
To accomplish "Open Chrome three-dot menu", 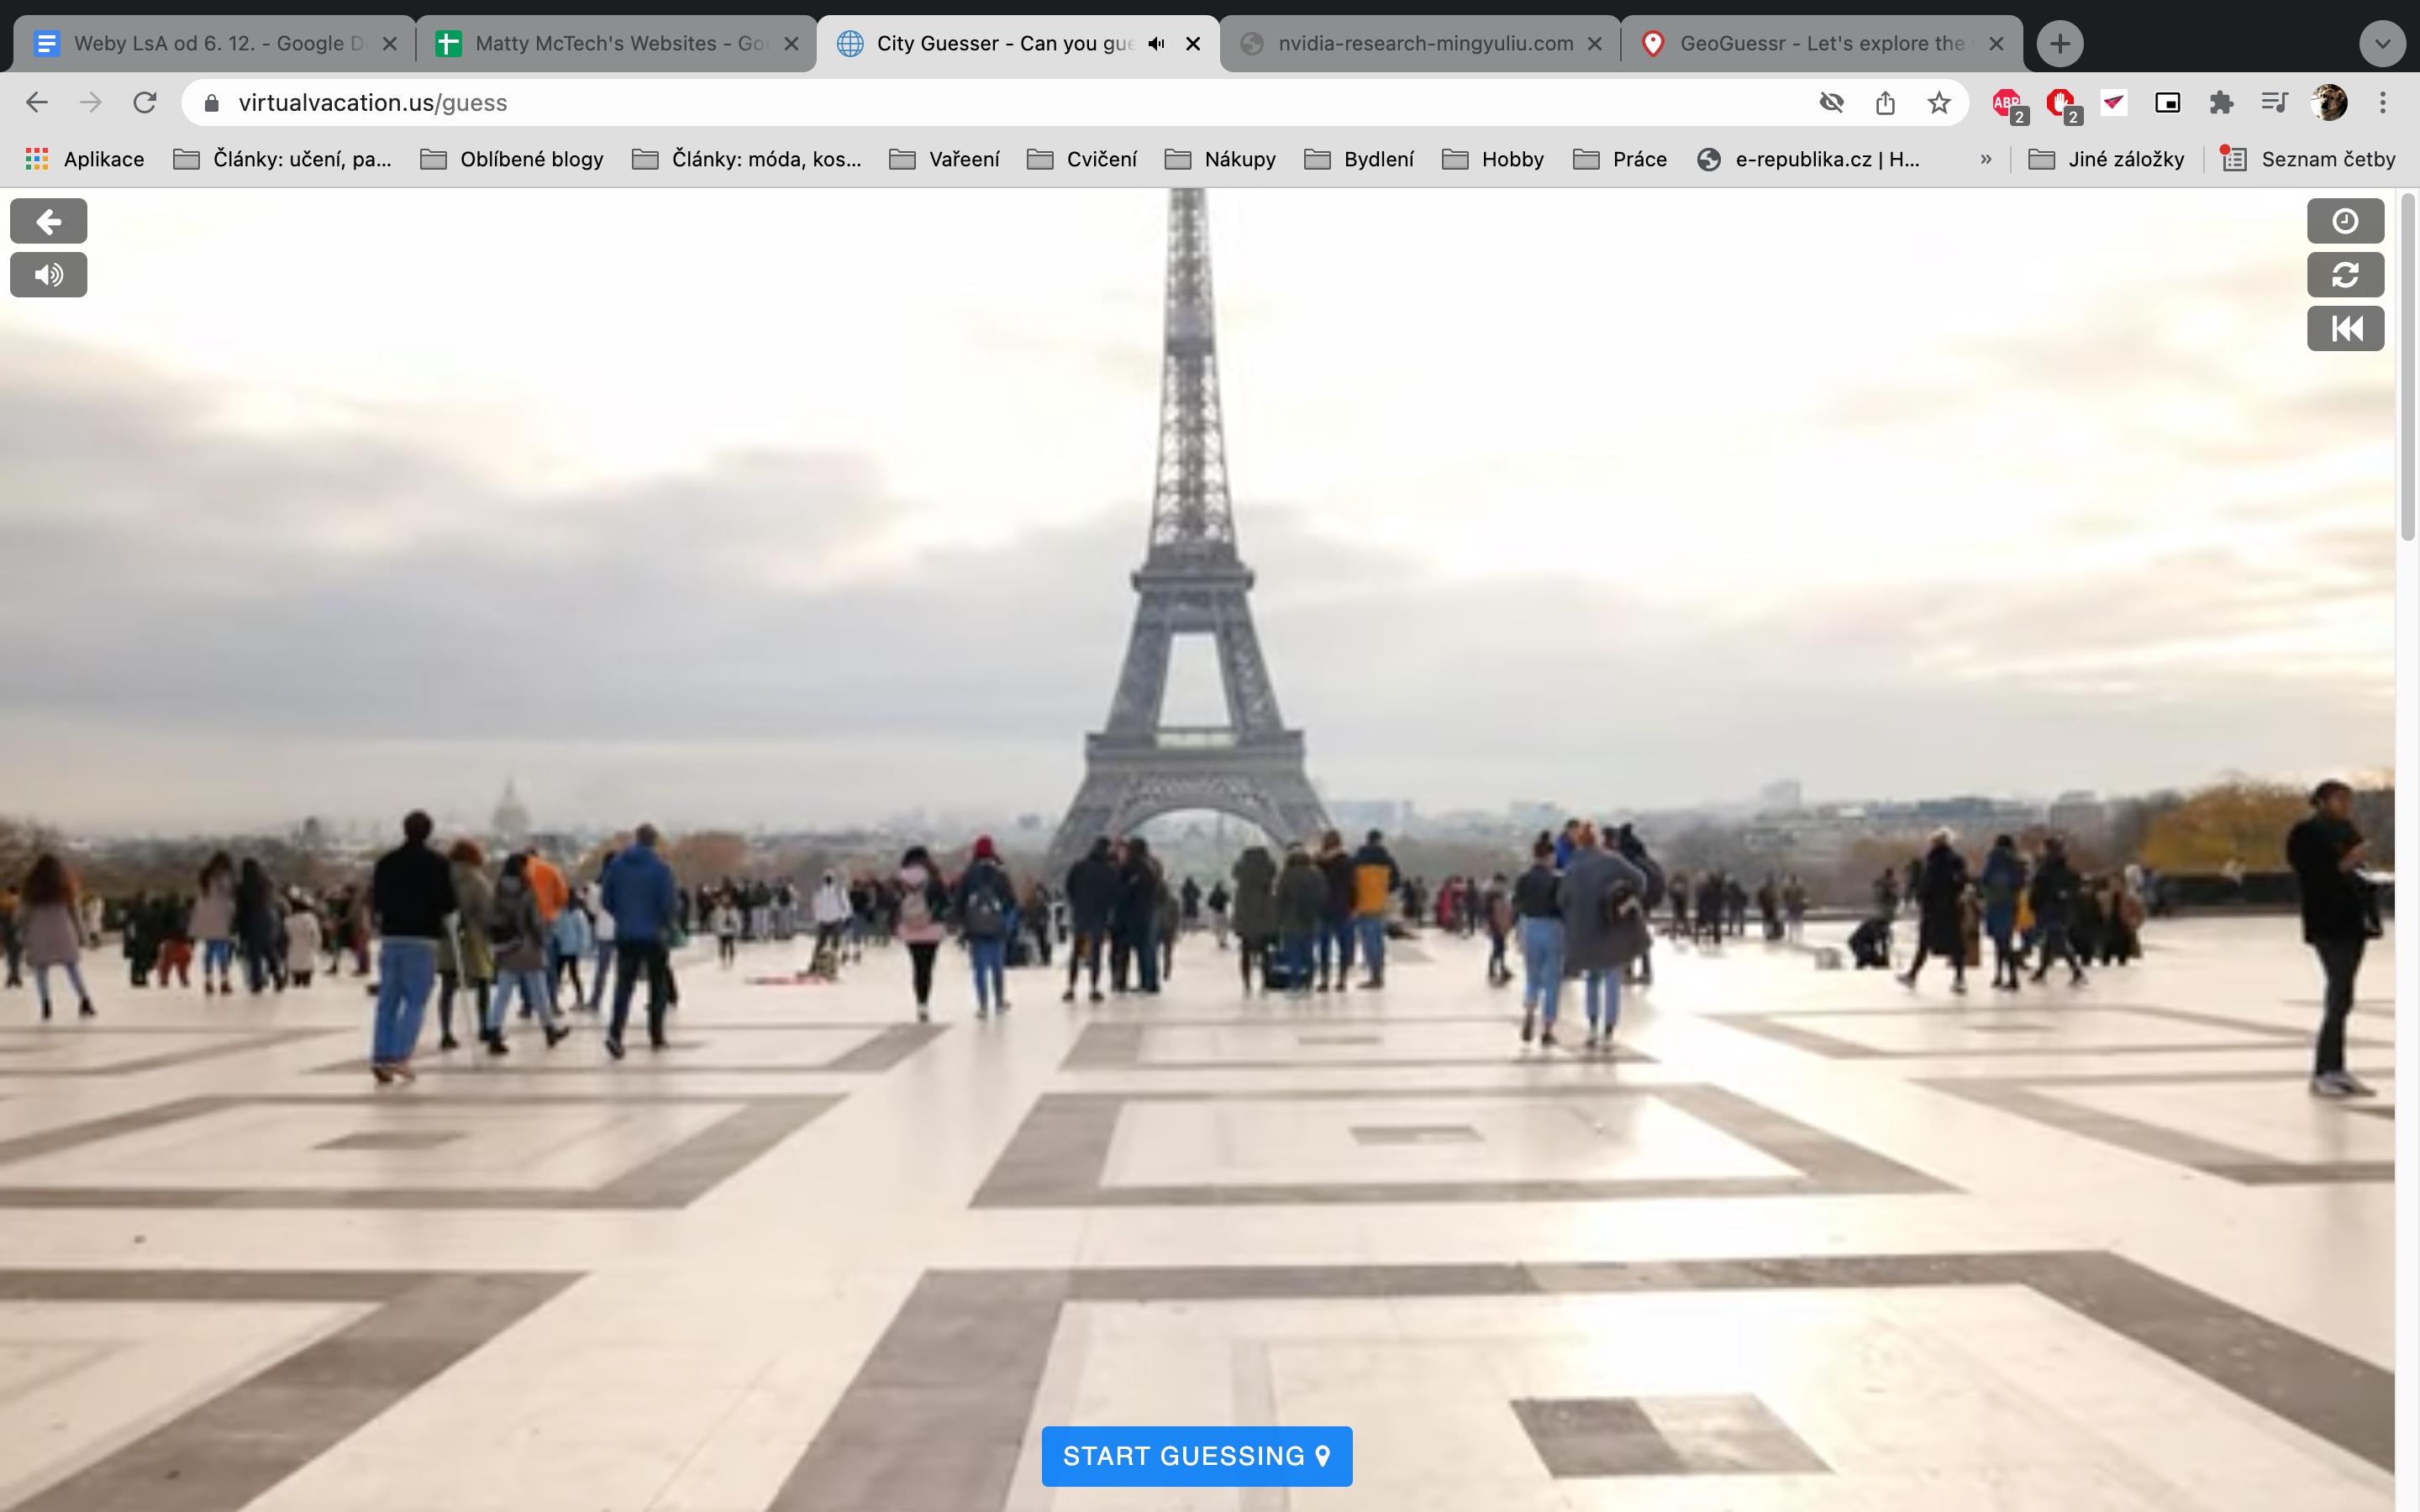I will [2383, 103].
